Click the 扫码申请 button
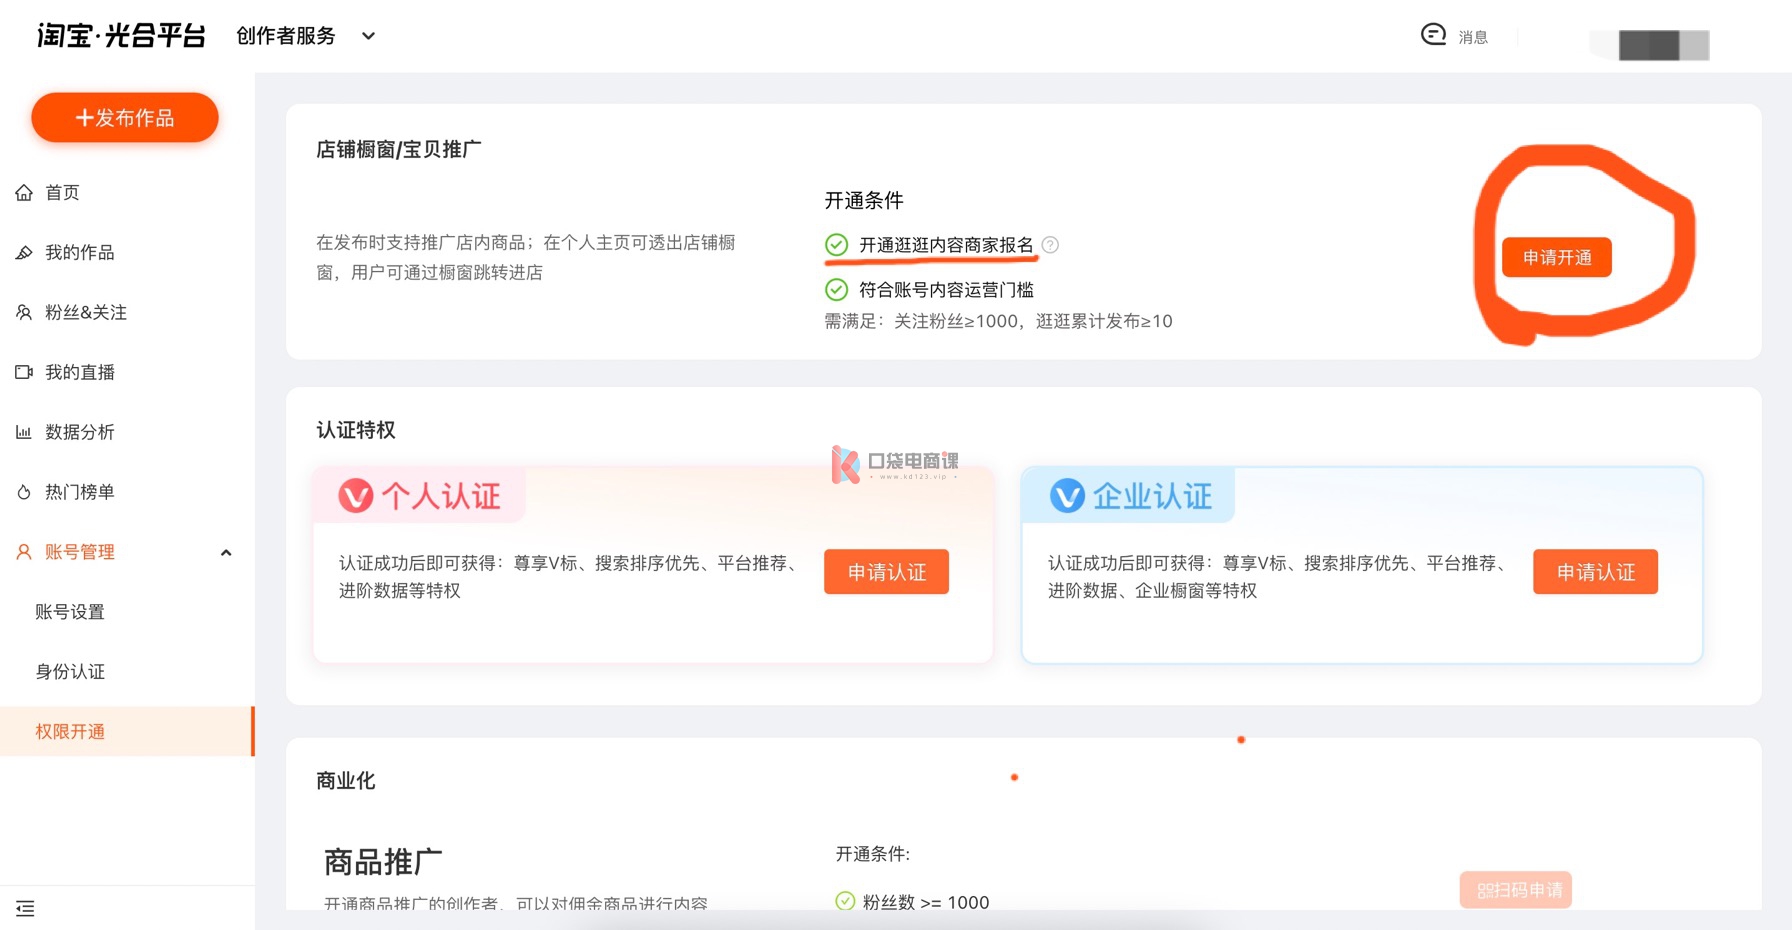 [1516, 889]
